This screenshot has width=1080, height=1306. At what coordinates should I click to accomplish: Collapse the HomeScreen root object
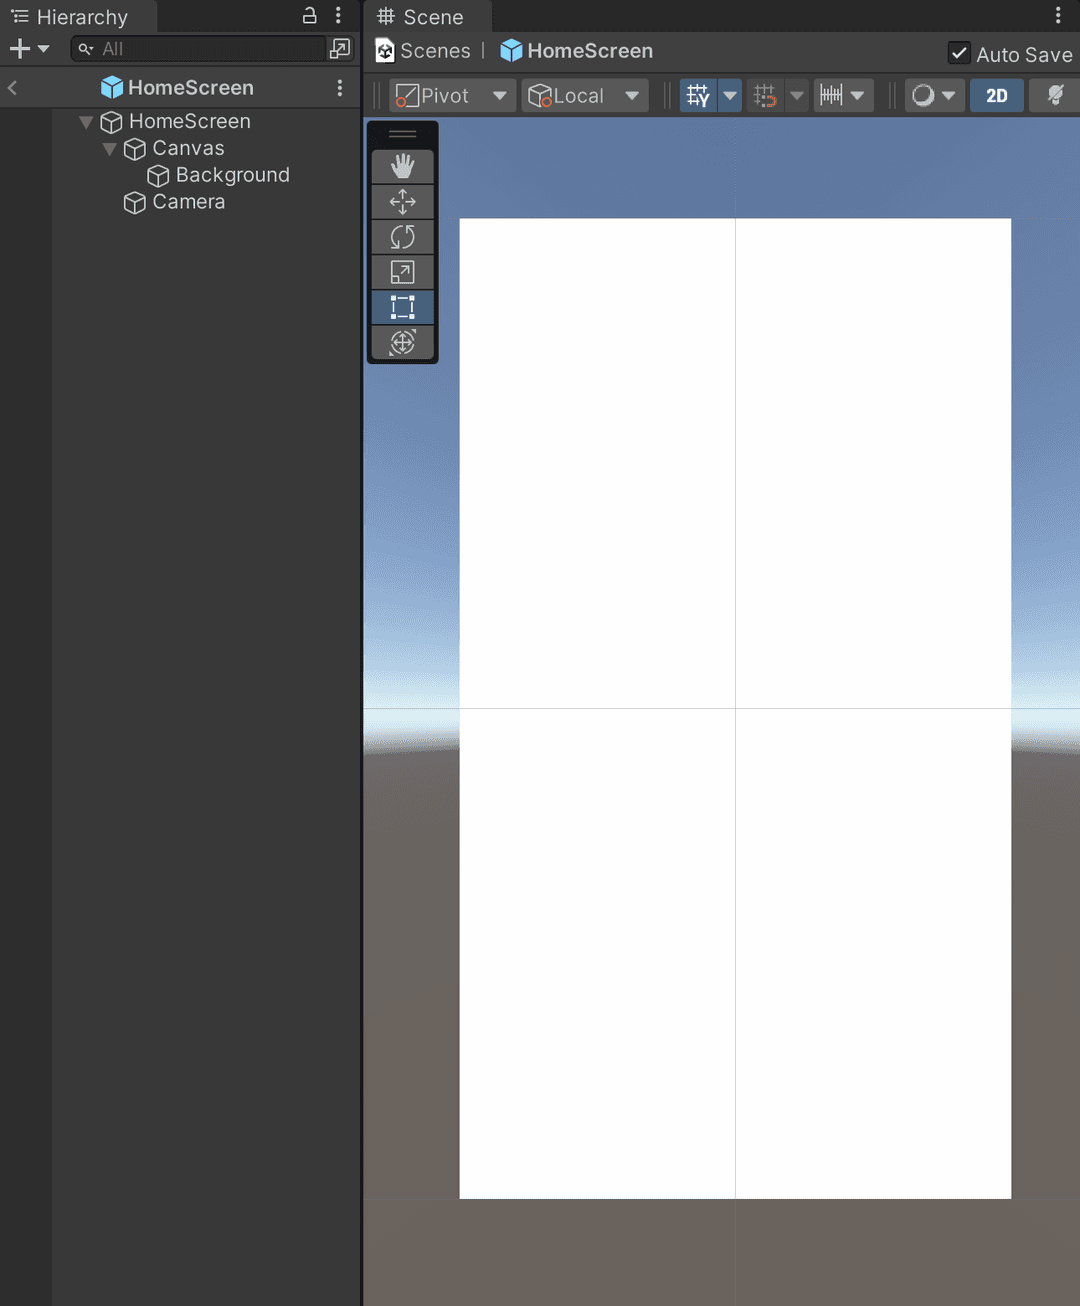86,122
